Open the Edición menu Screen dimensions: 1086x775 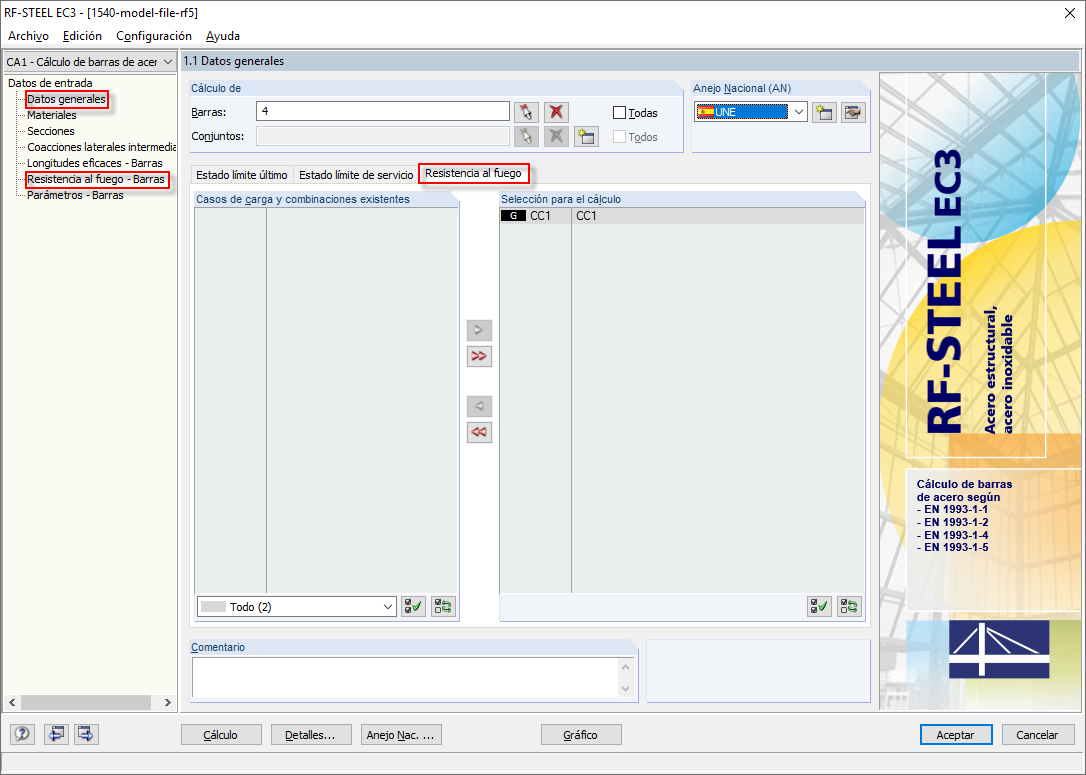tap(82, 36)
